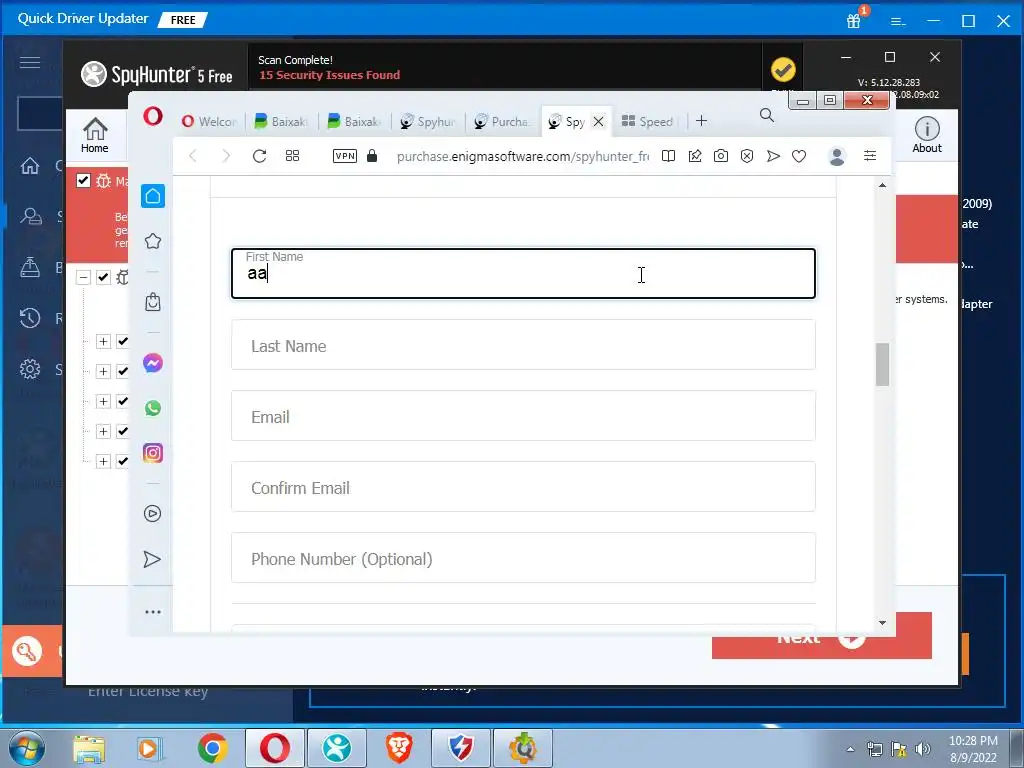Viewport: 1024px width, 768px height.
Task: Open SpyHunter About button
Action: (927, 135)
